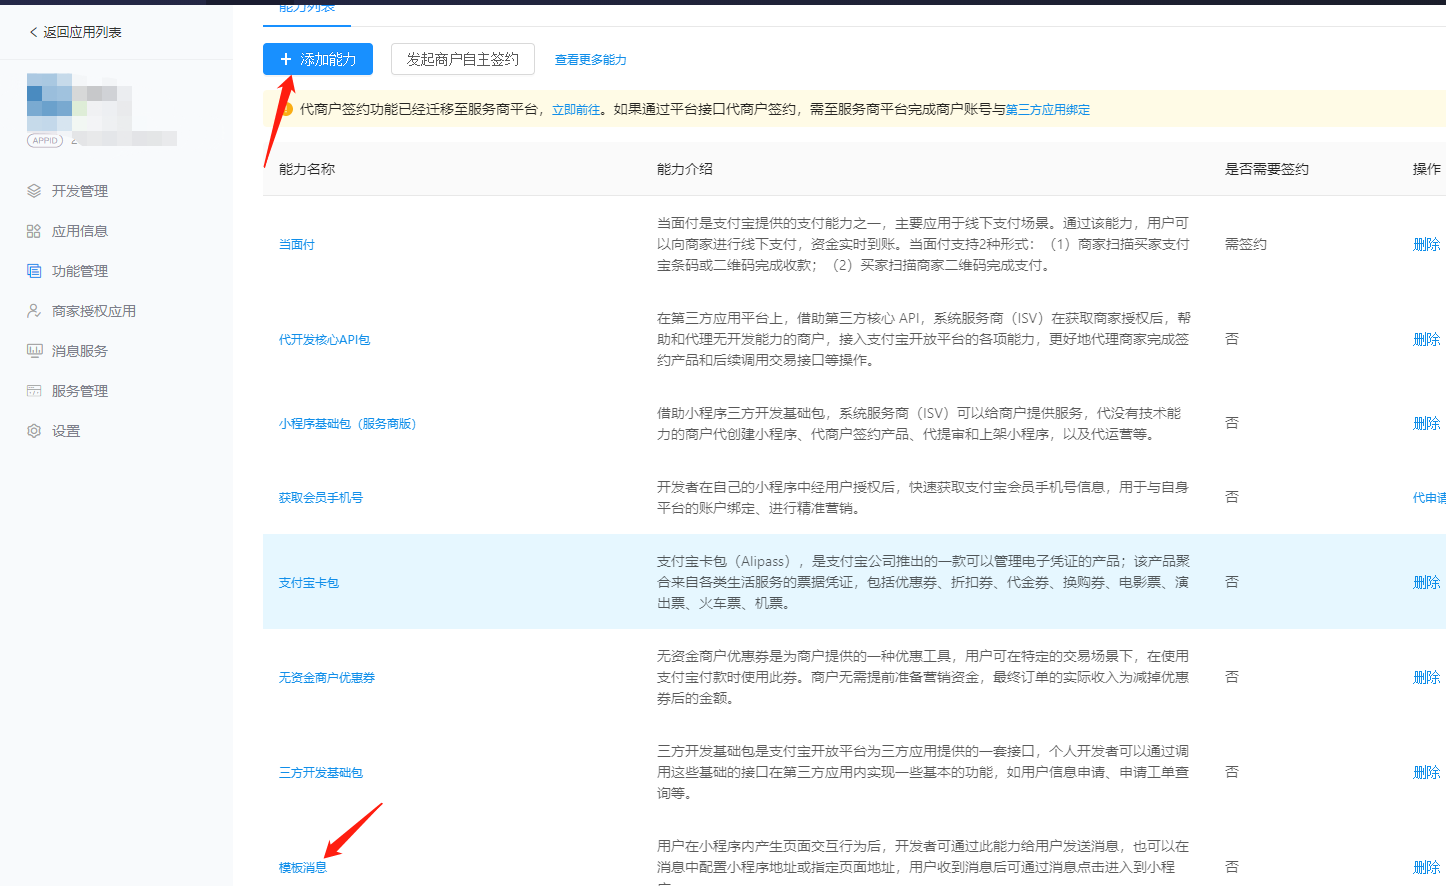Open 消息服务 menu item

click(80, 351)
